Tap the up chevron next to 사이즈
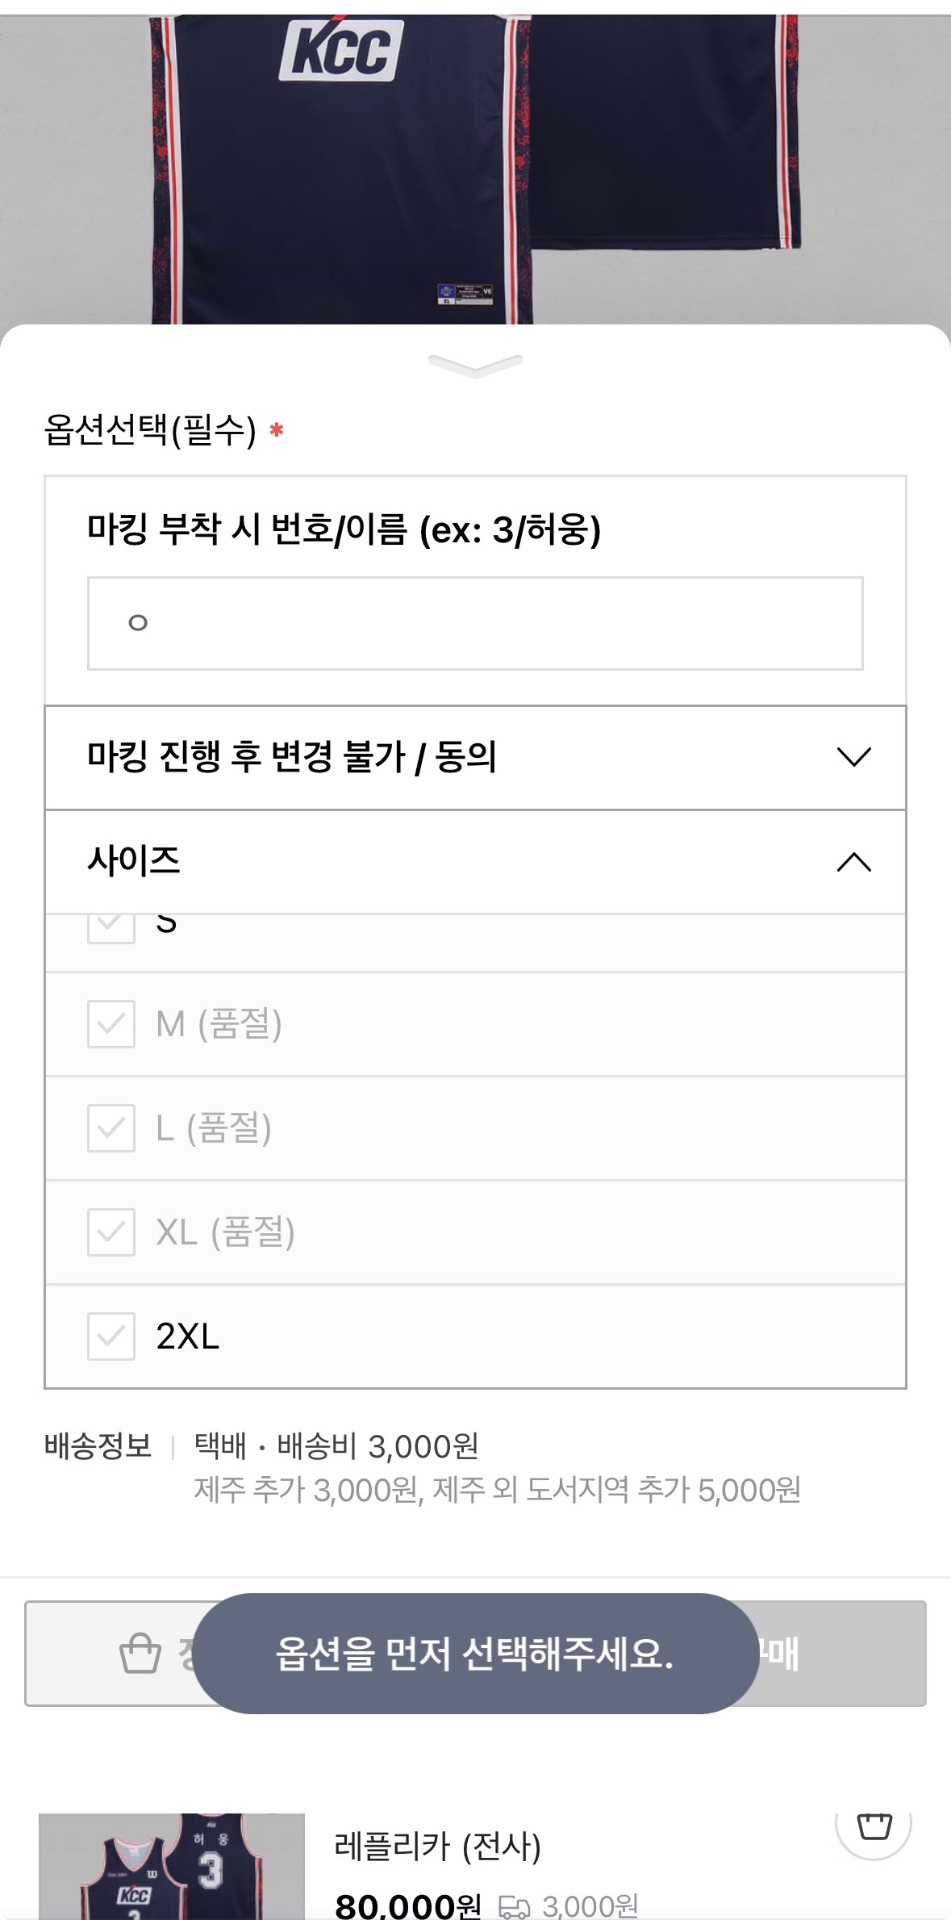The width and height of the screenshot is (951, 1920). point(853,861)
